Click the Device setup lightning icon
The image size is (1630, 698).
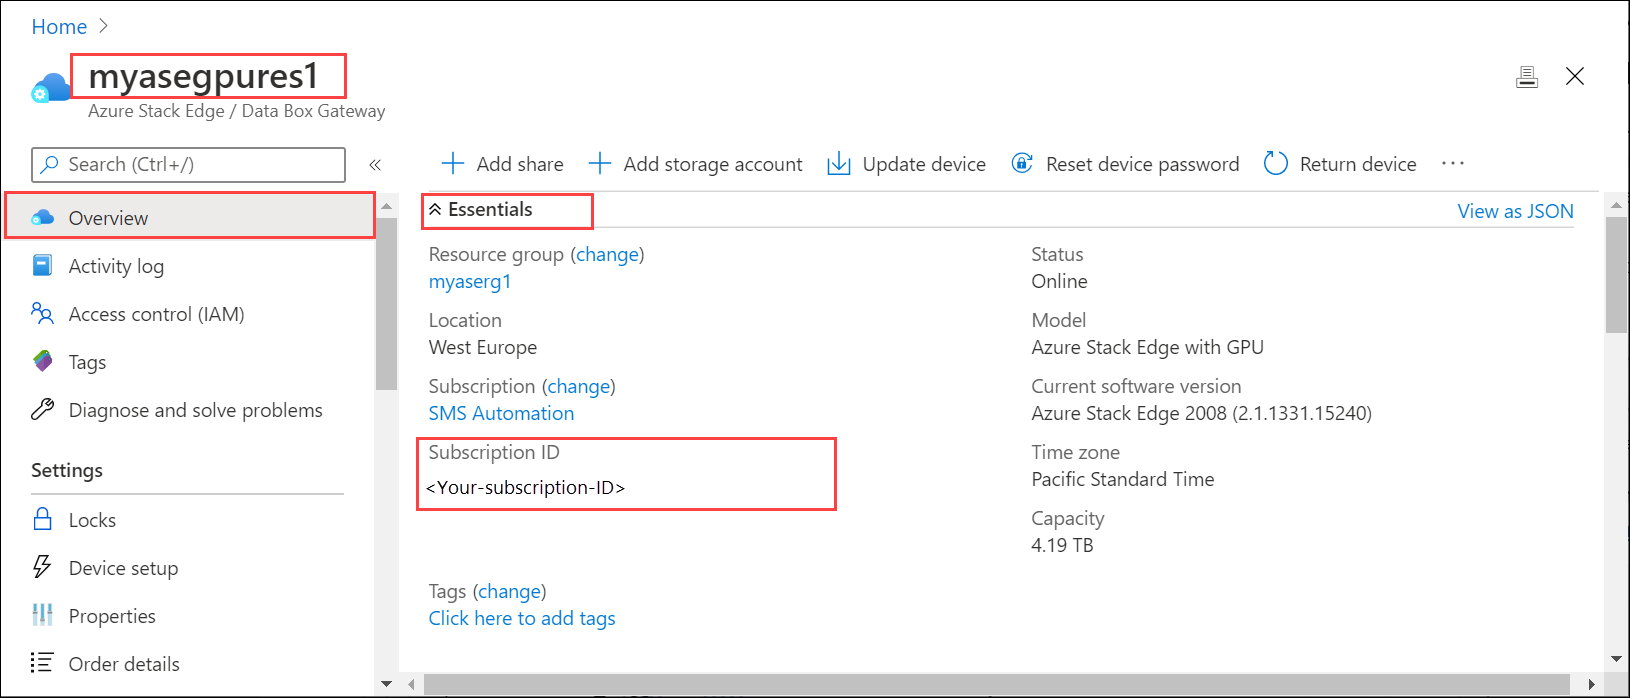42,567
